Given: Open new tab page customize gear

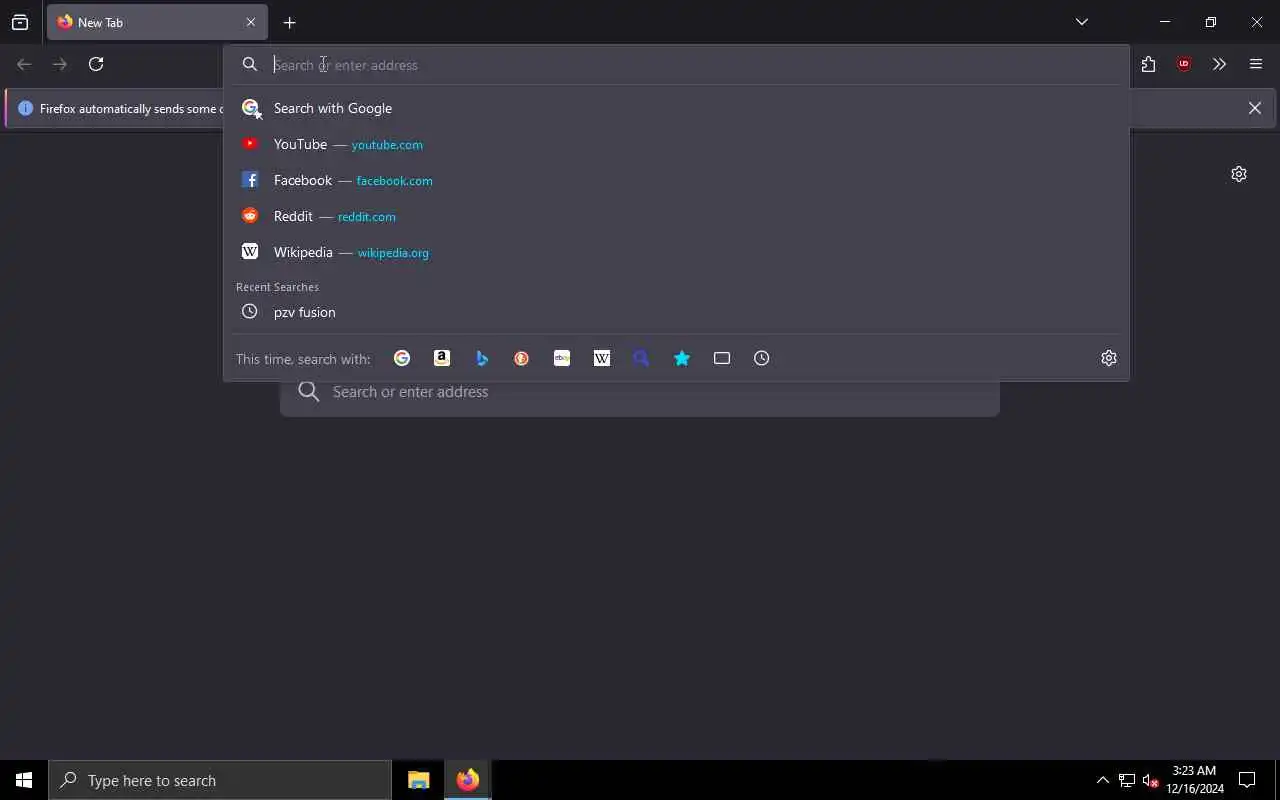Looking at the screenshot, I should pyautogui.click(x=1239, y=174).
